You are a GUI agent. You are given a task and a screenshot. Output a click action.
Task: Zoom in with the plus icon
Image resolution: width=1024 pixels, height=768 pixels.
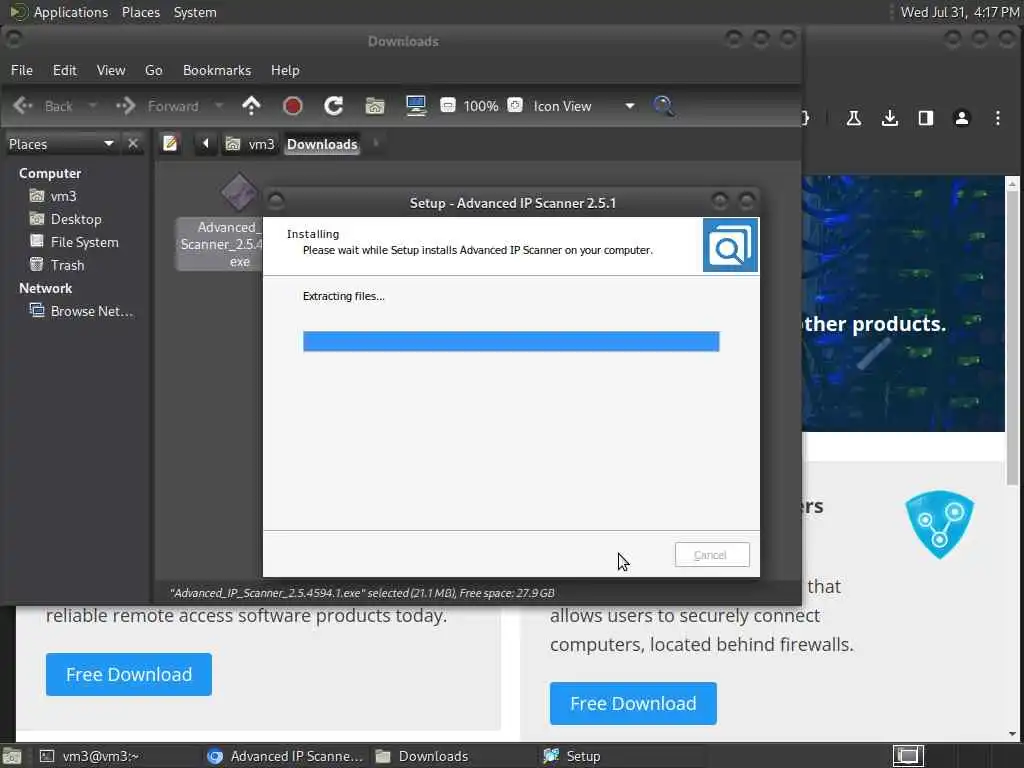tap(515, 105)
